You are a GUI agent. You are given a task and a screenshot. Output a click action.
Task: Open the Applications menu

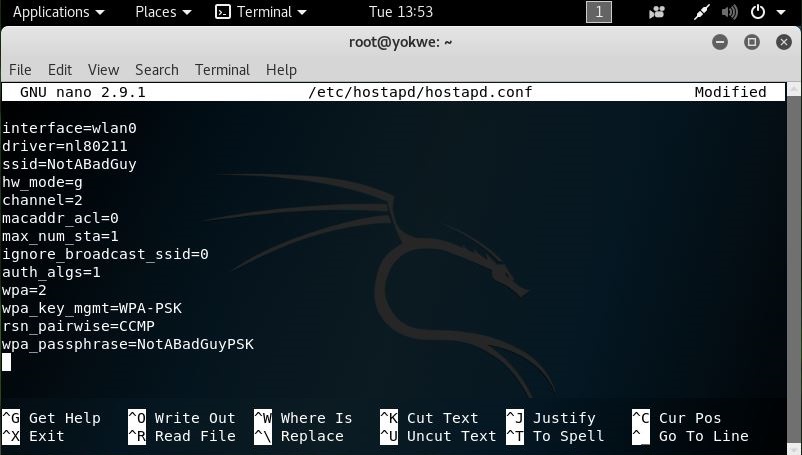[58, 12]
